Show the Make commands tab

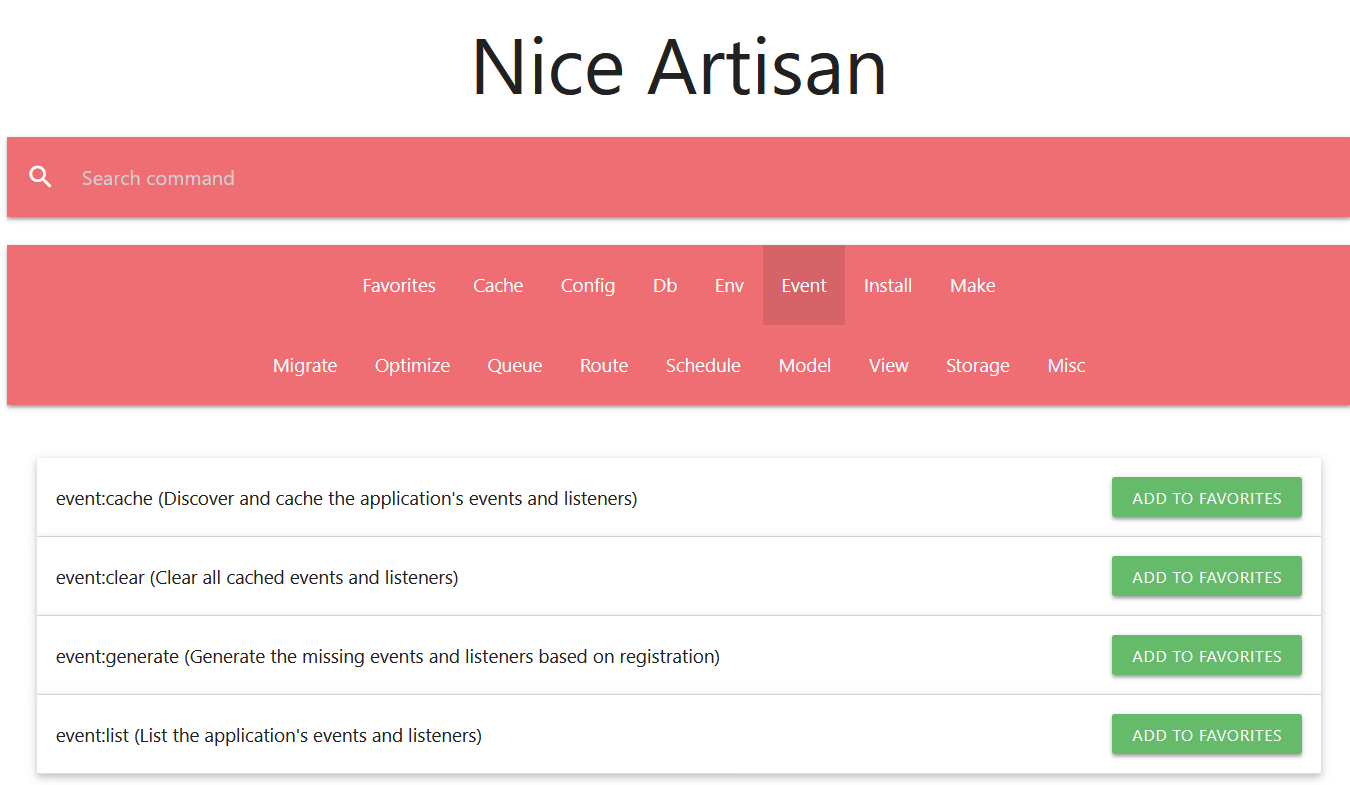coord(972,286)
